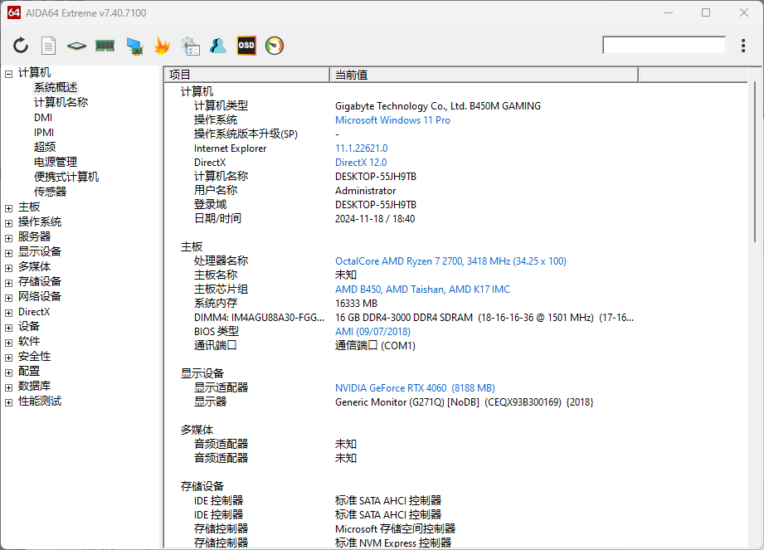This screenshot has width=764, height=550.
Task: Click the 项目 column header
Action: pyautogui.click(x=247, y=75)
